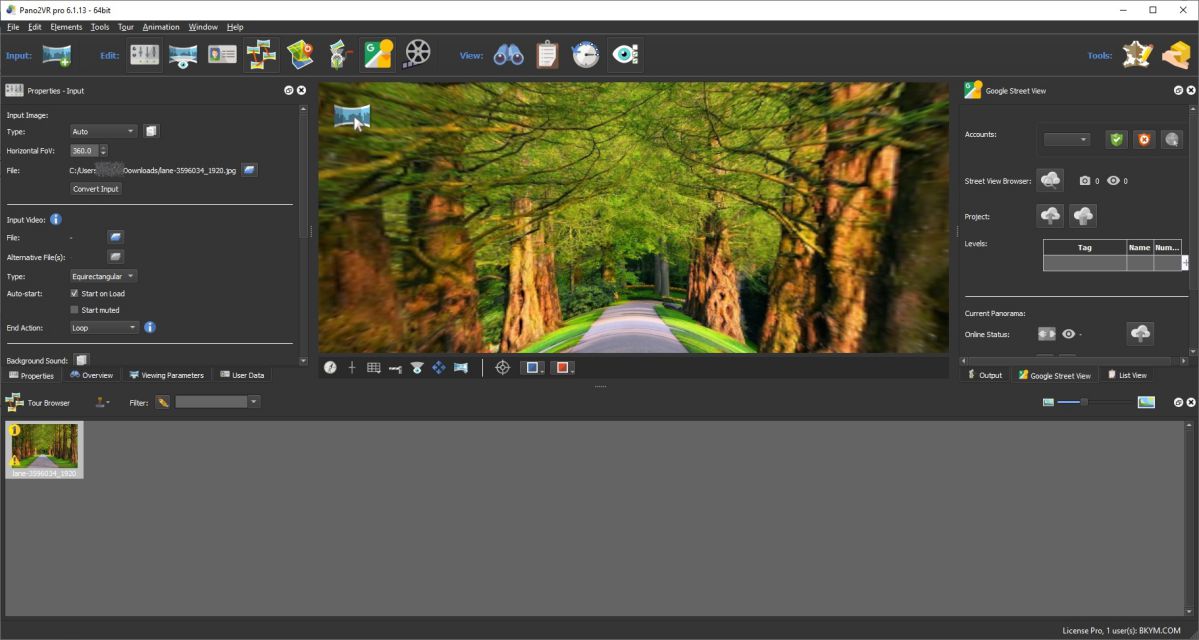
Task: Click the Convert Input button
Action: click(96, 189)
